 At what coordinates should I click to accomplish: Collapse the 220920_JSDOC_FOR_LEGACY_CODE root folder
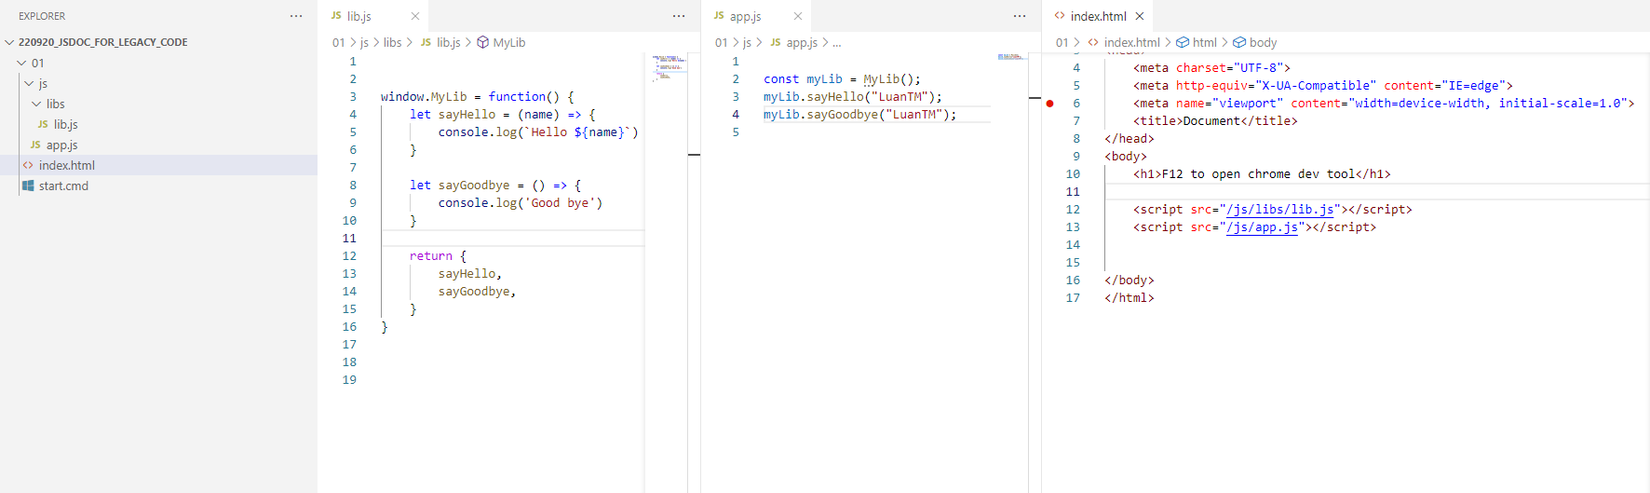[10, 43]
